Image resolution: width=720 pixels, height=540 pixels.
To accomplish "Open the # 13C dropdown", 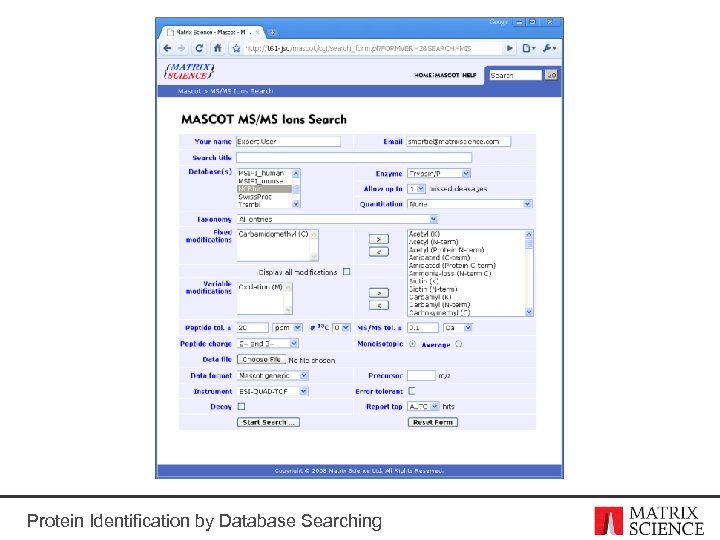I will [x=341, y=327].
